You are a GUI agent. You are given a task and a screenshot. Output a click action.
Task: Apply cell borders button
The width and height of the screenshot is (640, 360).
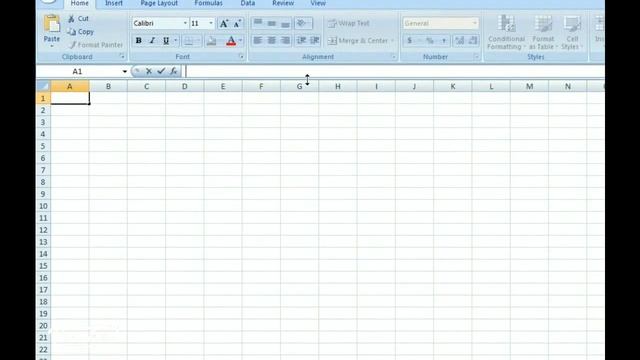(188, 41)
